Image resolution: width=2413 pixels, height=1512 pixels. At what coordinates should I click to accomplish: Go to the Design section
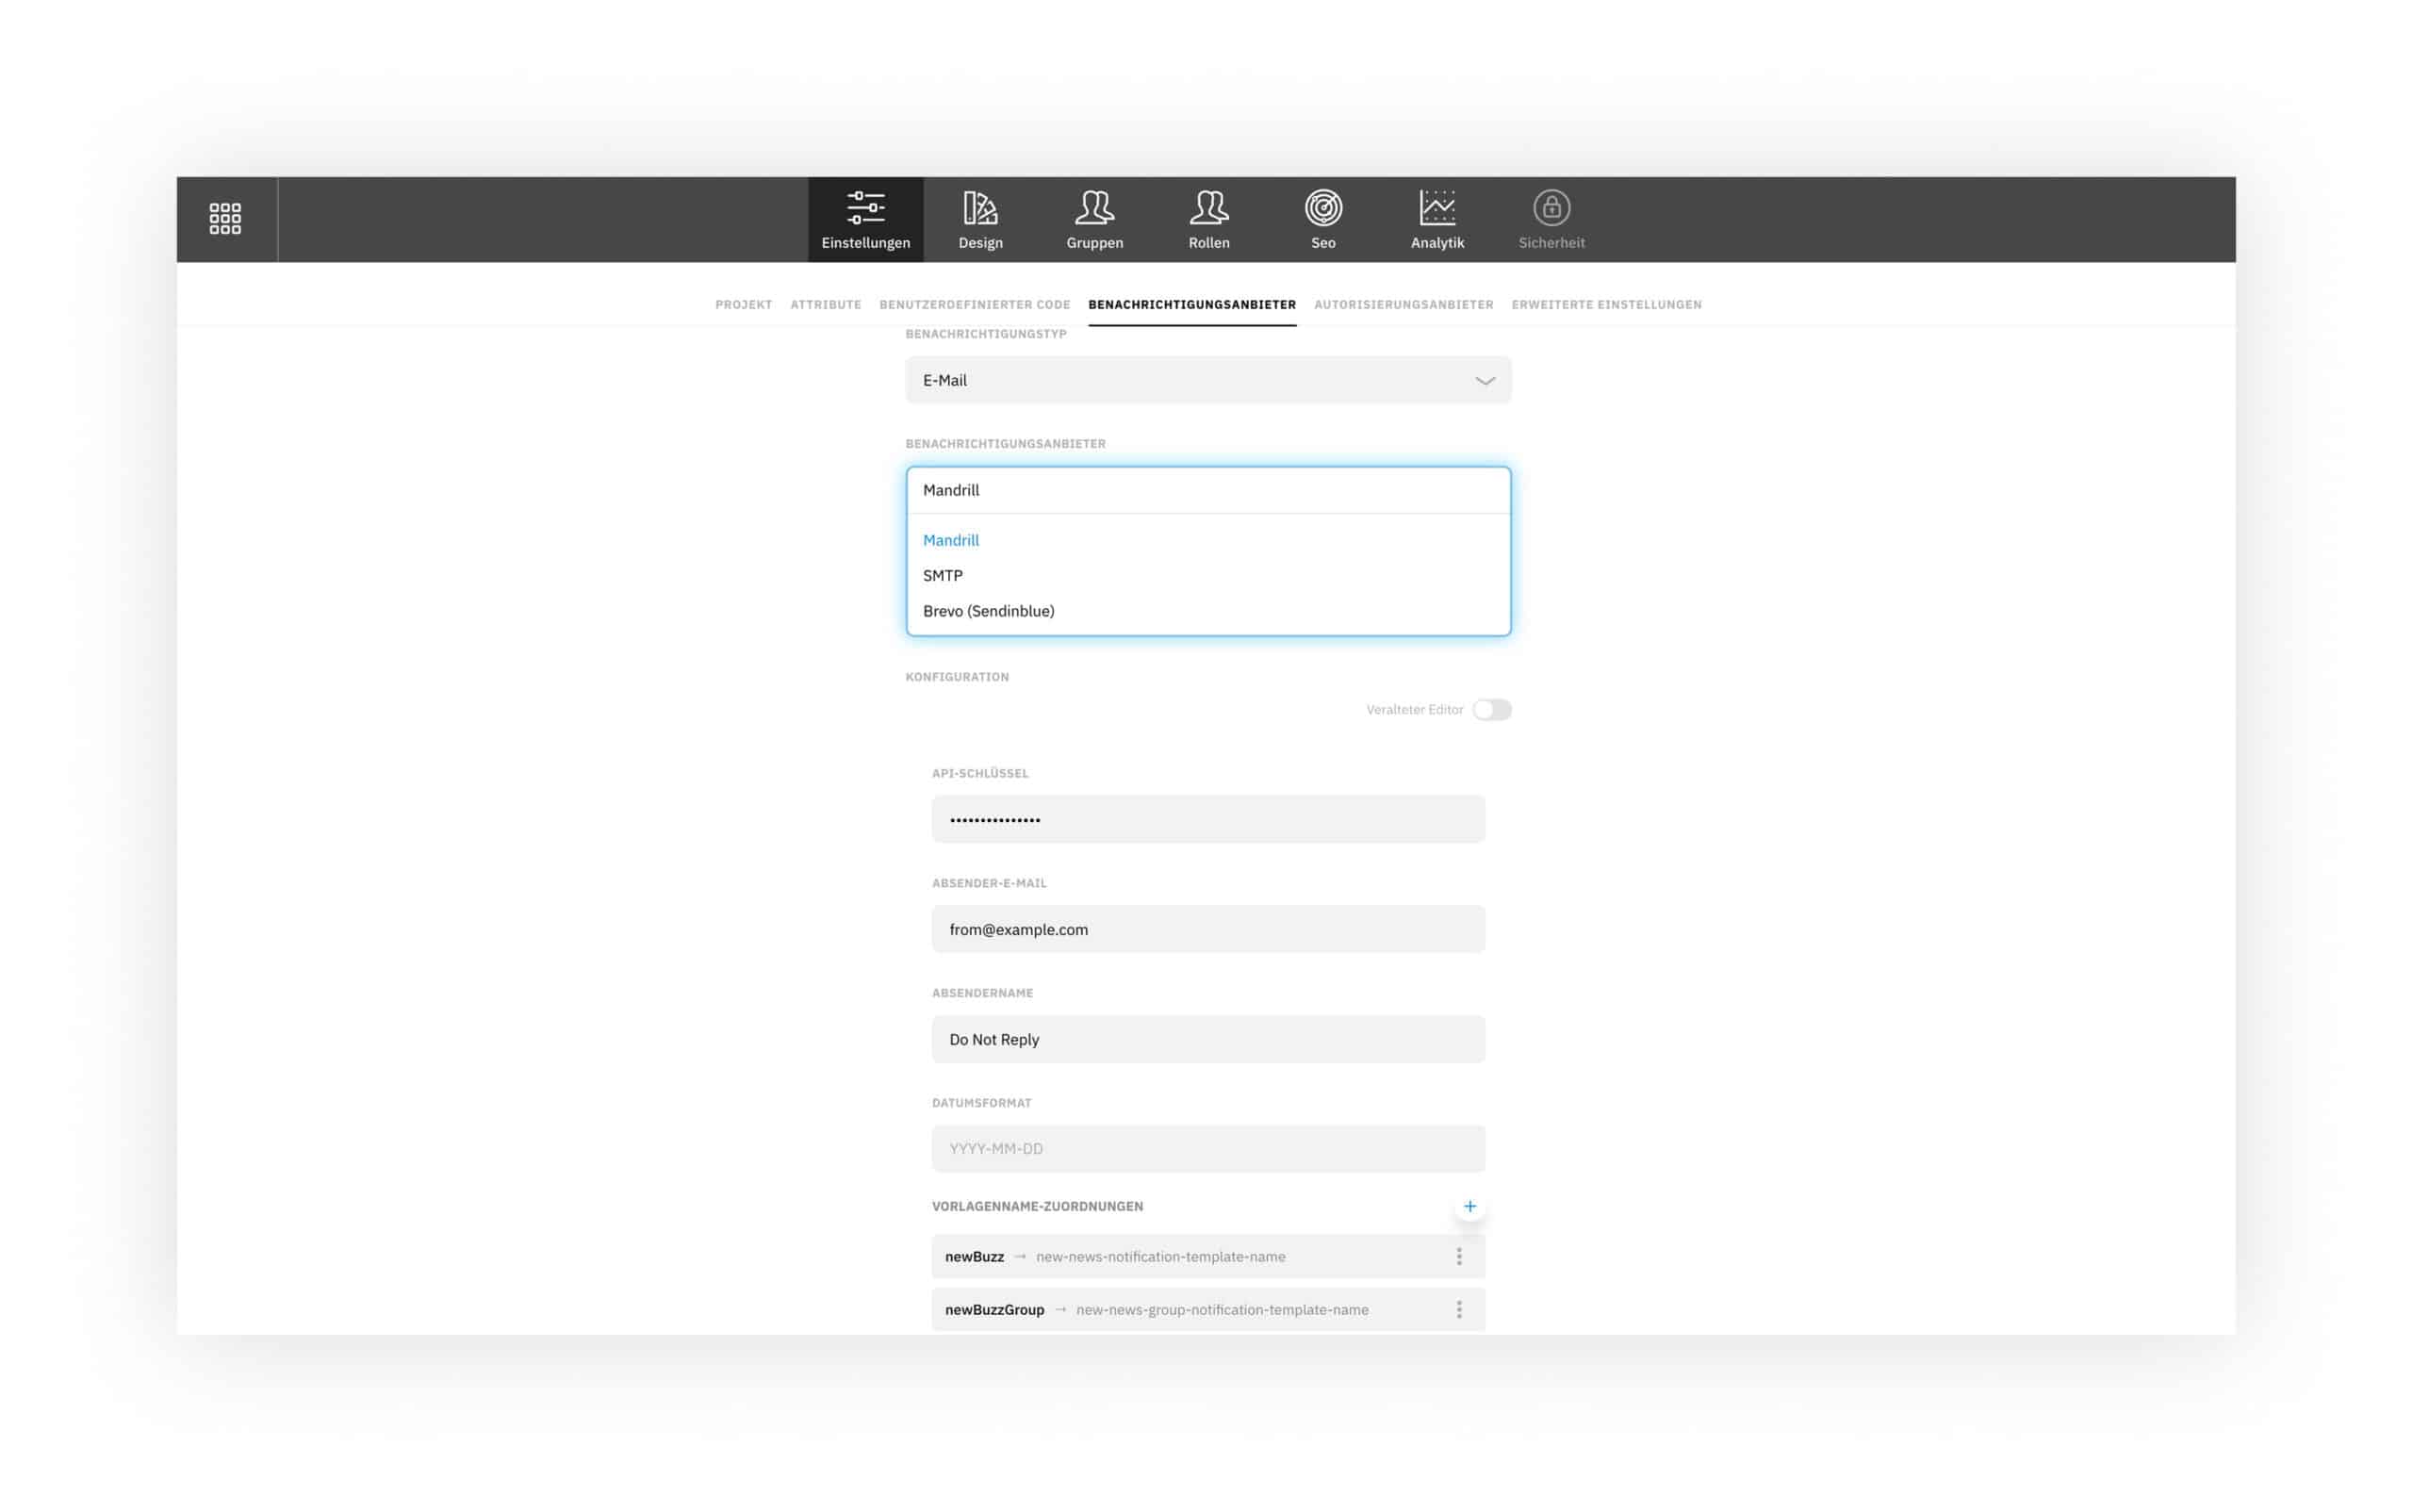click(979, 219)
